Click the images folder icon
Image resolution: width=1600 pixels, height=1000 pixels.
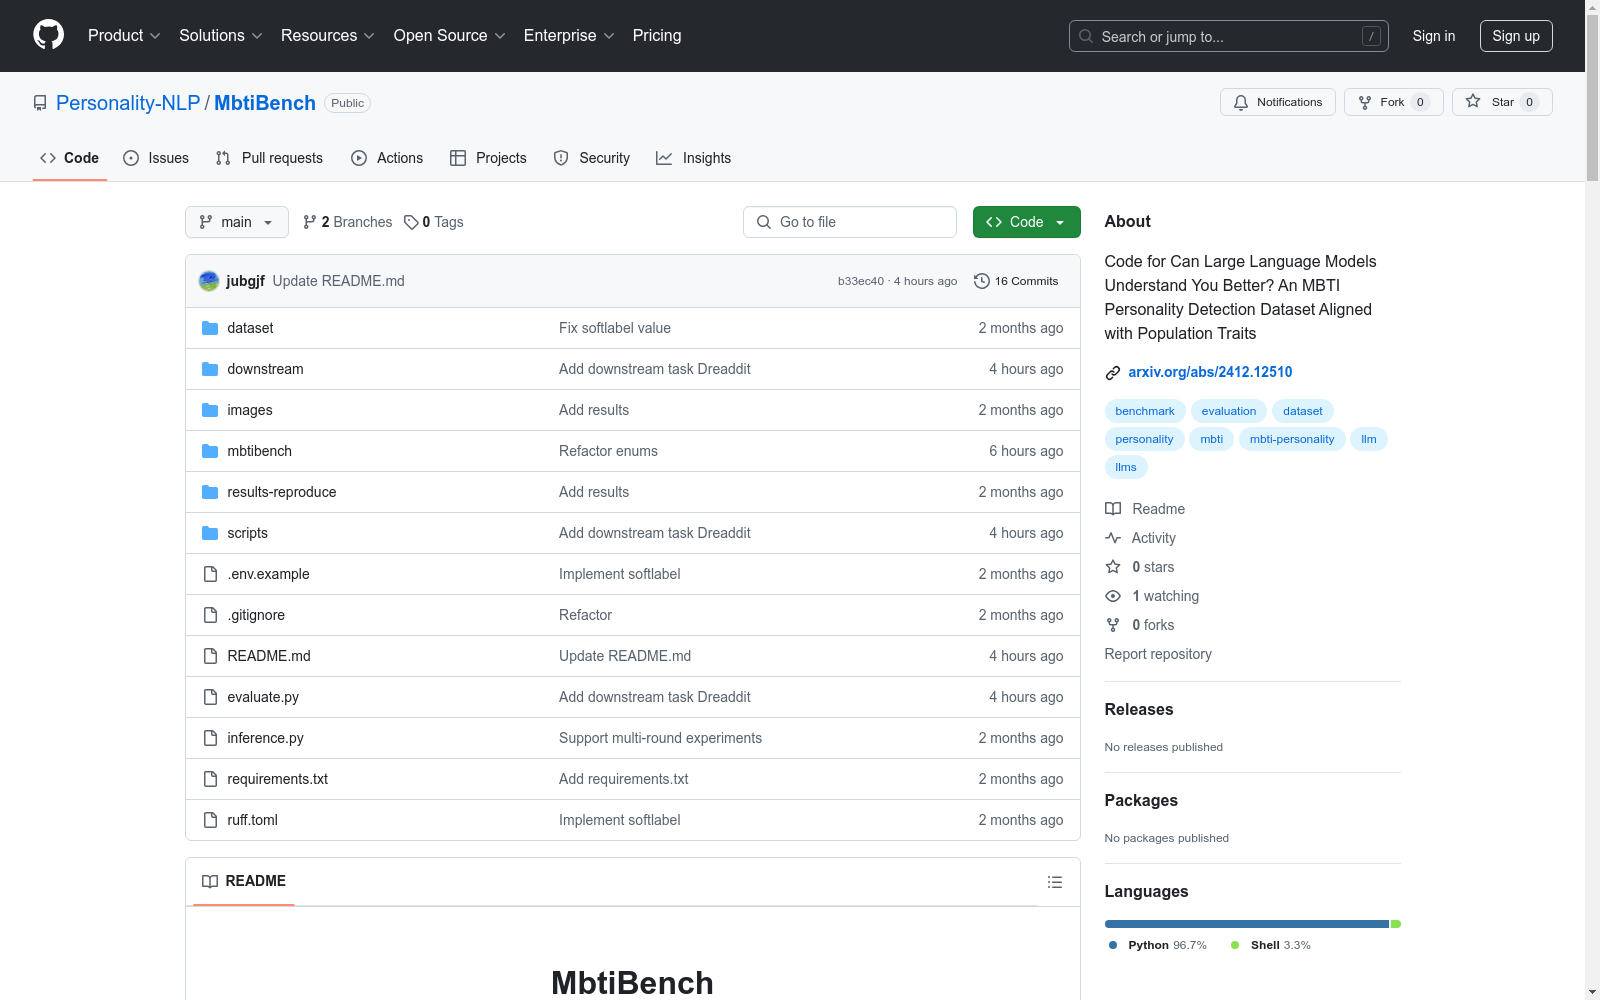coord(210,410)
